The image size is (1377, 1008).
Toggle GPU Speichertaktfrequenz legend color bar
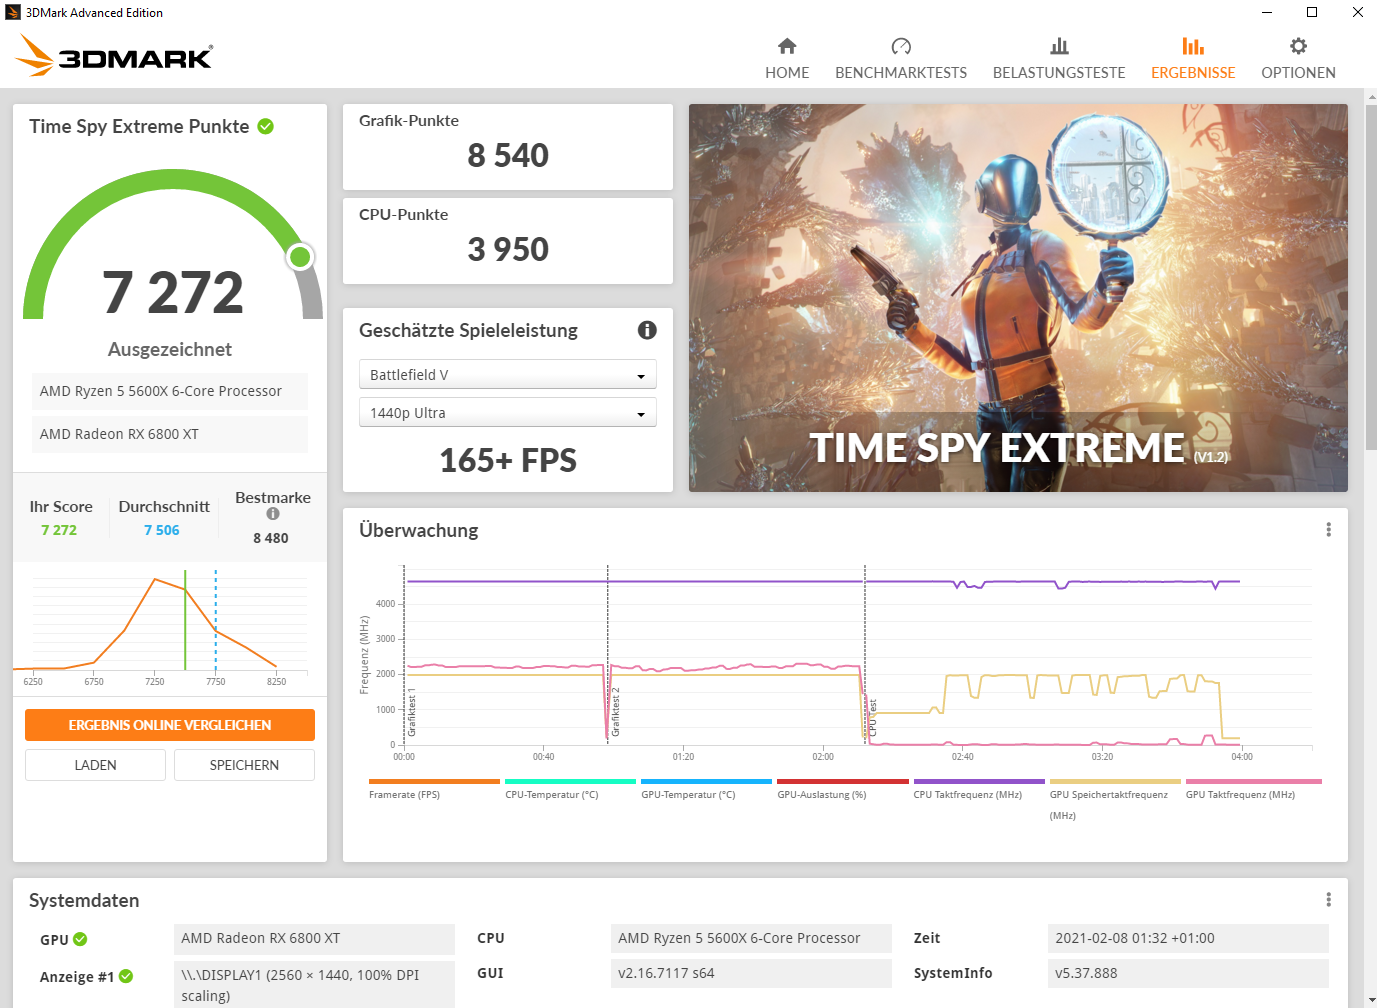coord(1115,781)
